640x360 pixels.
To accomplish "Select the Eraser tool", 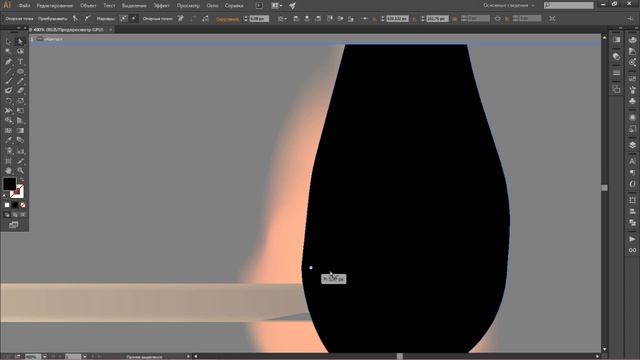I will 20,91.
